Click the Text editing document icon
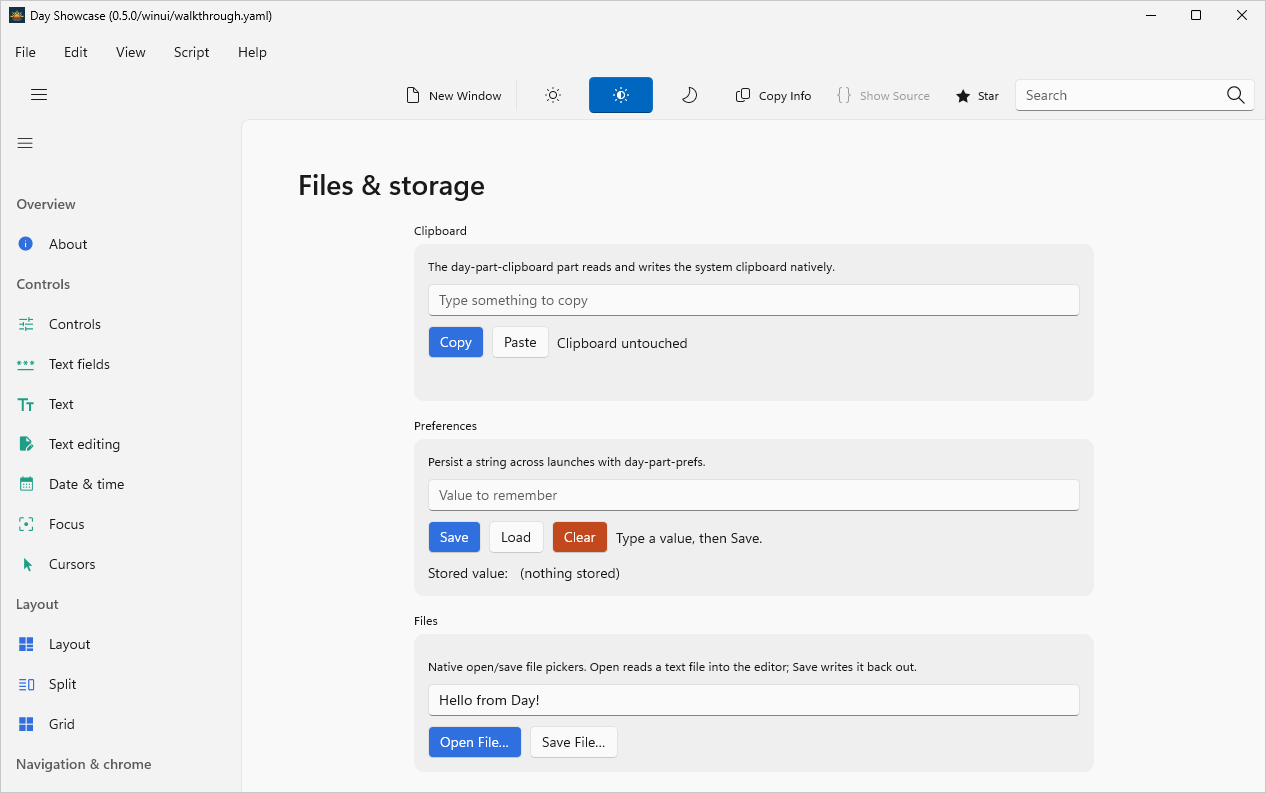 pos(26,444)
